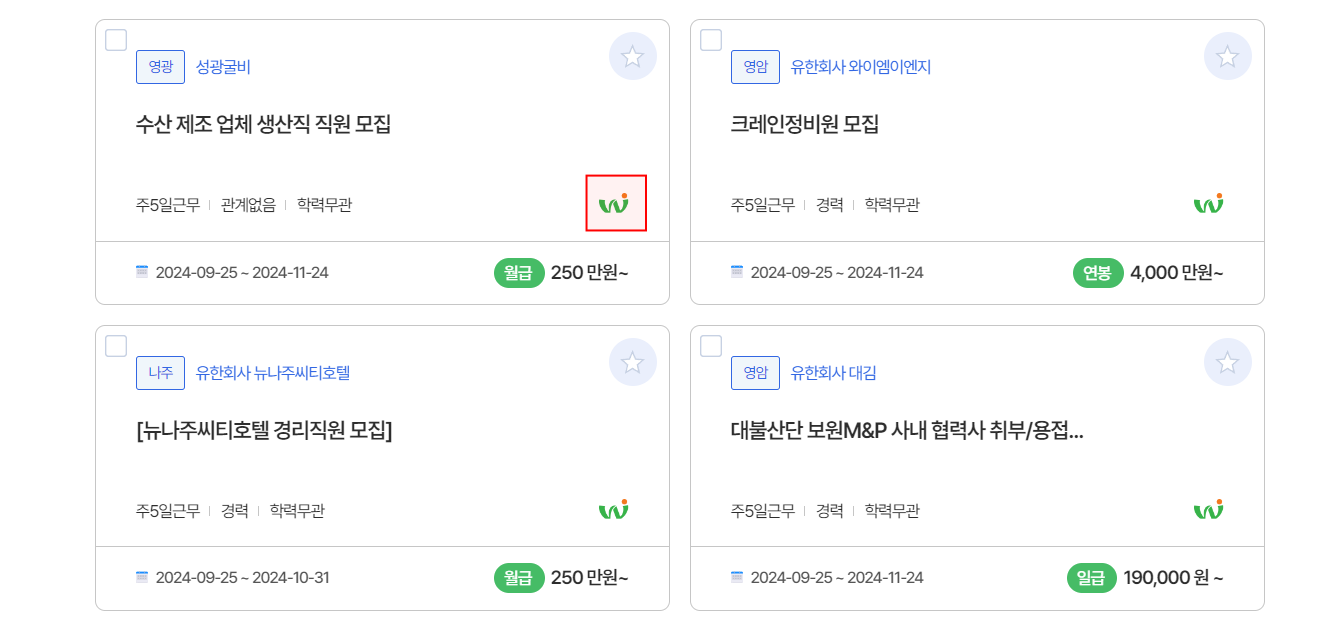
Task: Click the Worknet logo in 크레인정비원 card
Action: pos(1209,203)
